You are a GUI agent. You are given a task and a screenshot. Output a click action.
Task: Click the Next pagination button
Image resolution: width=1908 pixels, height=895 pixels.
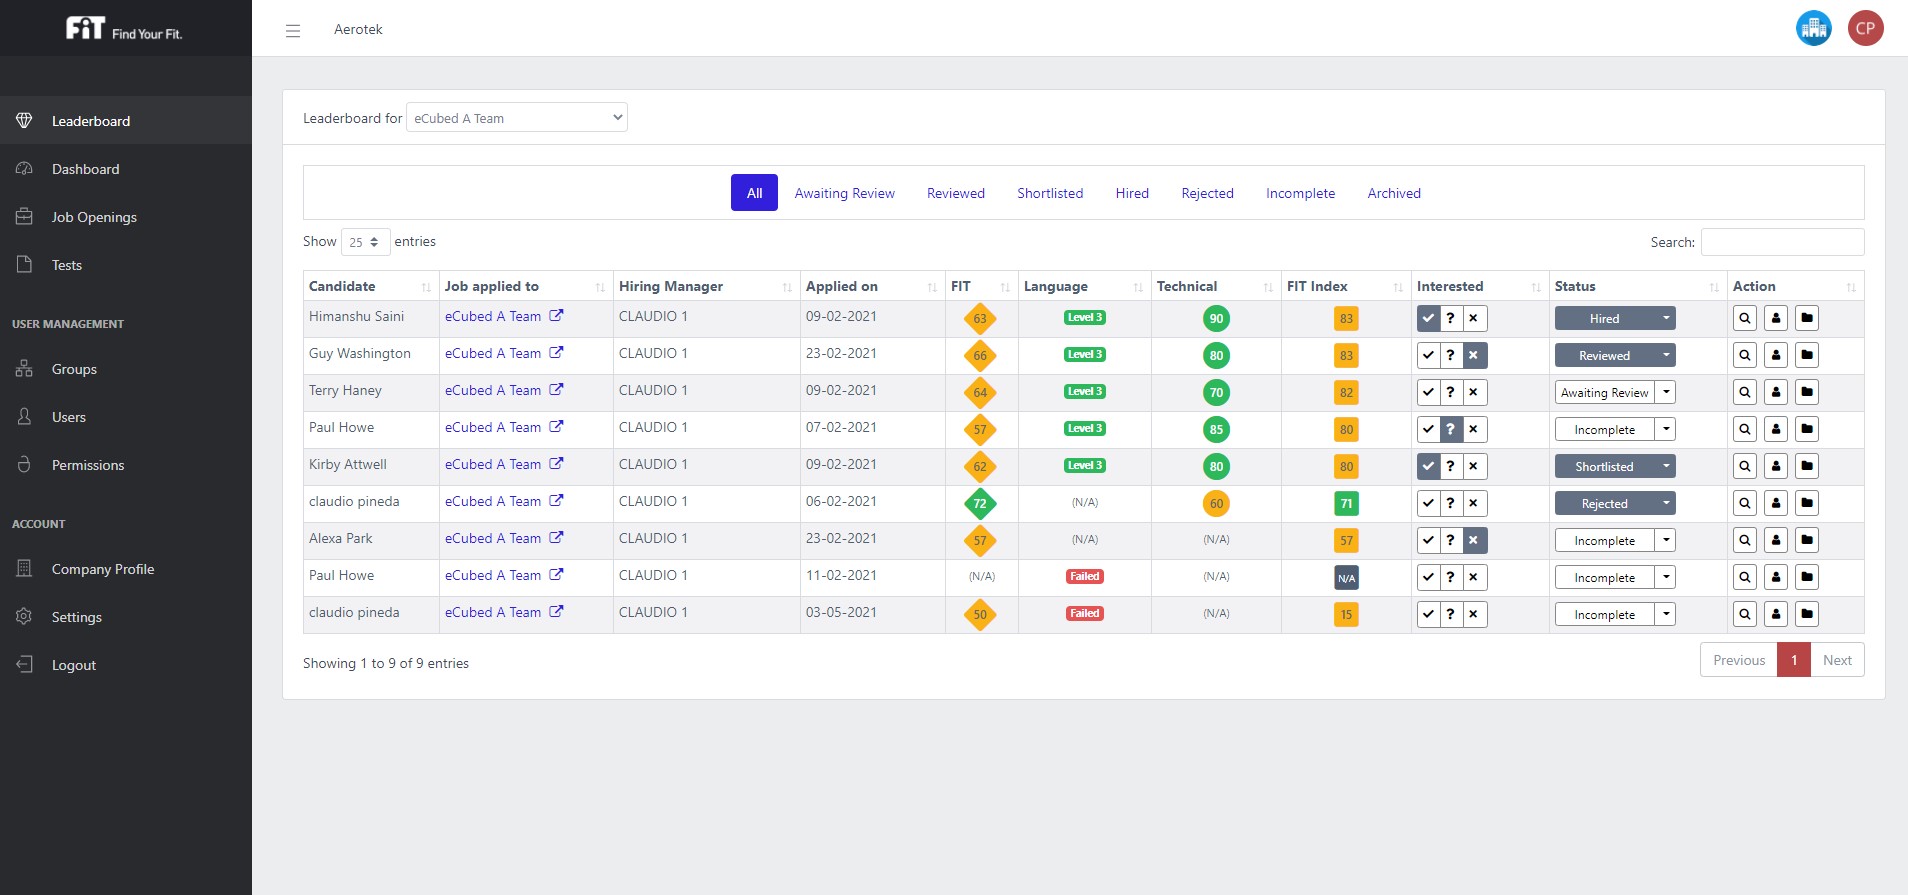[x=1837, y=660]
